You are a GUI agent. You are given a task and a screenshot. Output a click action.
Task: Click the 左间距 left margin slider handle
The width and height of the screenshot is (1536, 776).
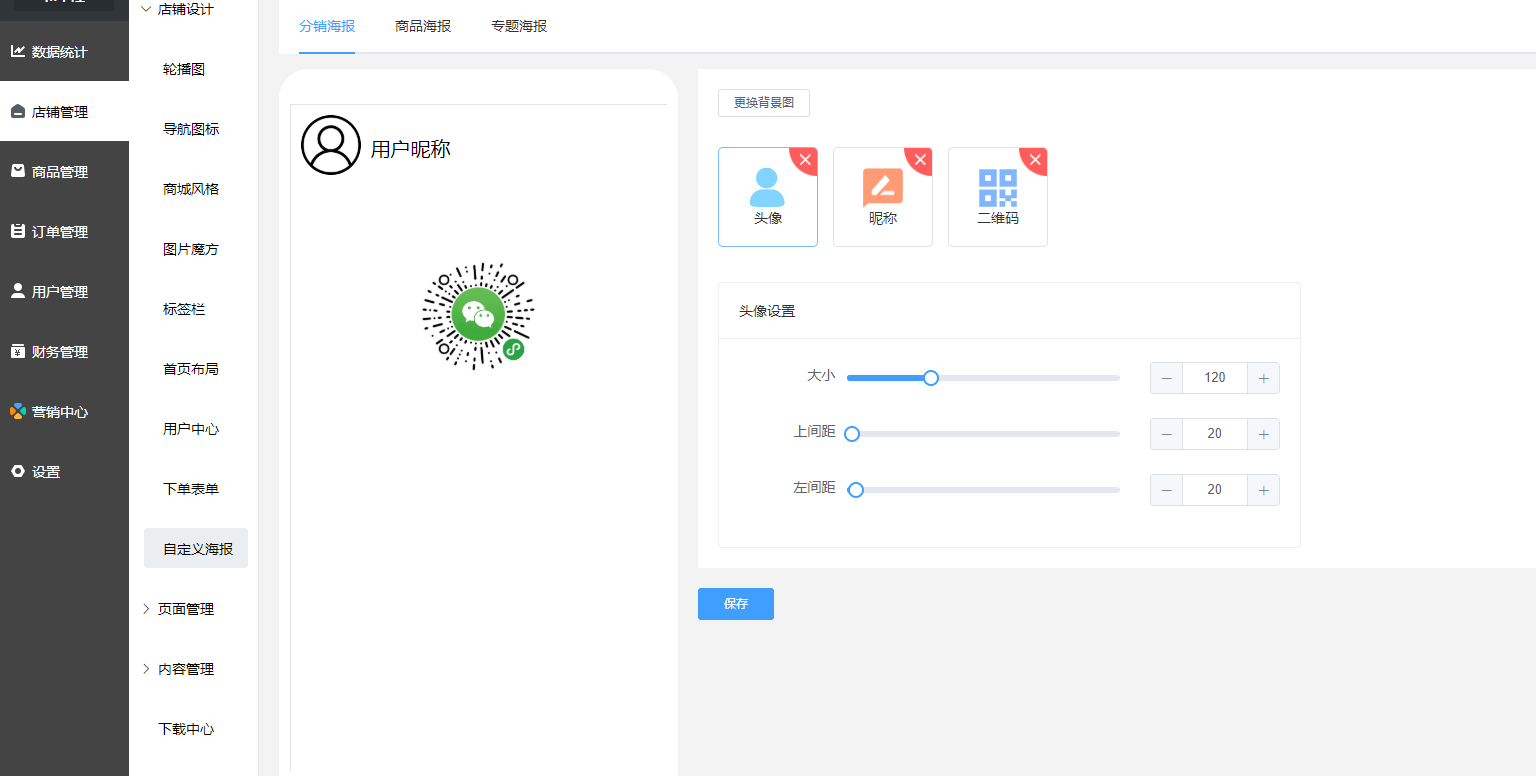(x=856, y=490)
